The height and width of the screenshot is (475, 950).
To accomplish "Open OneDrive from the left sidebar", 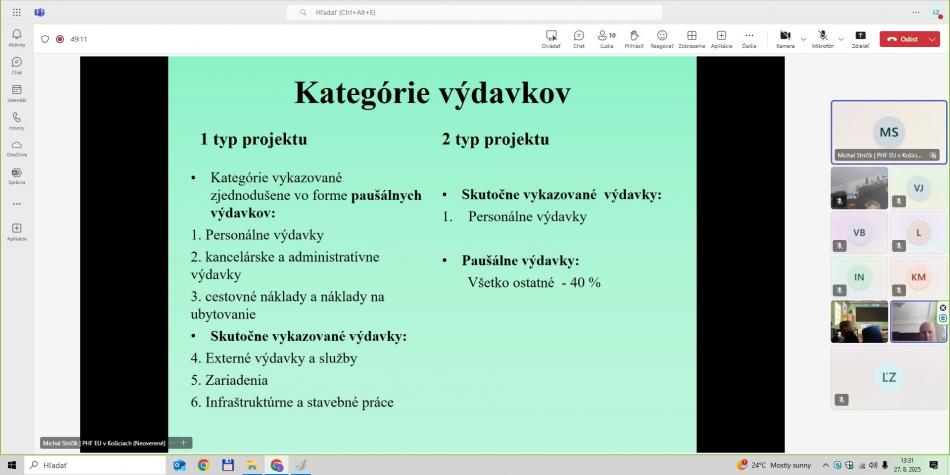I will tap(16, 148).
